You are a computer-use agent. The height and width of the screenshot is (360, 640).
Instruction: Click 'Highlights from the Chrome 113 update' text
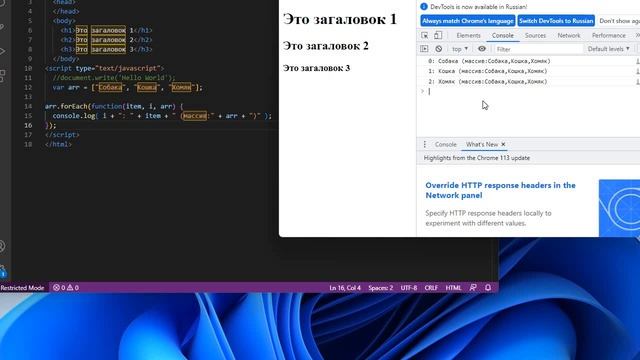pos(477,158)
